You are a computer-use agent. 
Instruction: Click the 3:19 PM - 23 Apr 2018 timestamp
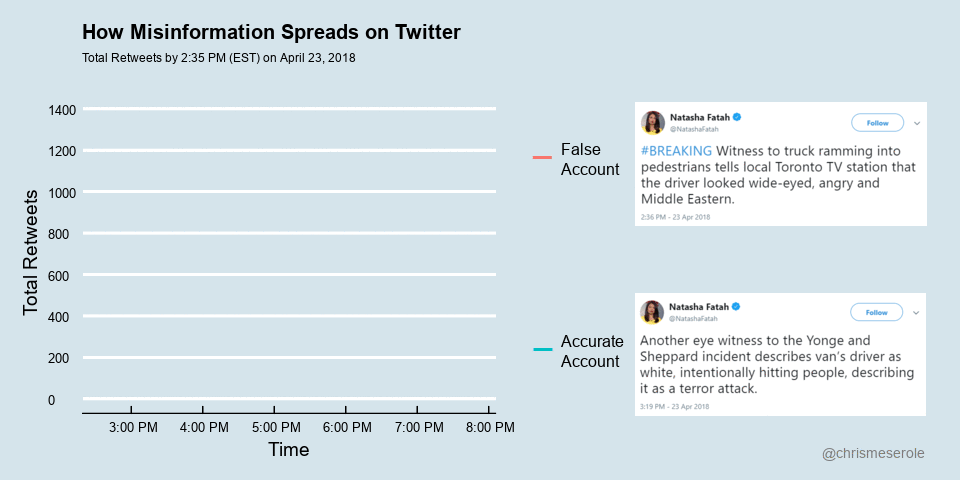pyautogui.click(x=675, y=406)
